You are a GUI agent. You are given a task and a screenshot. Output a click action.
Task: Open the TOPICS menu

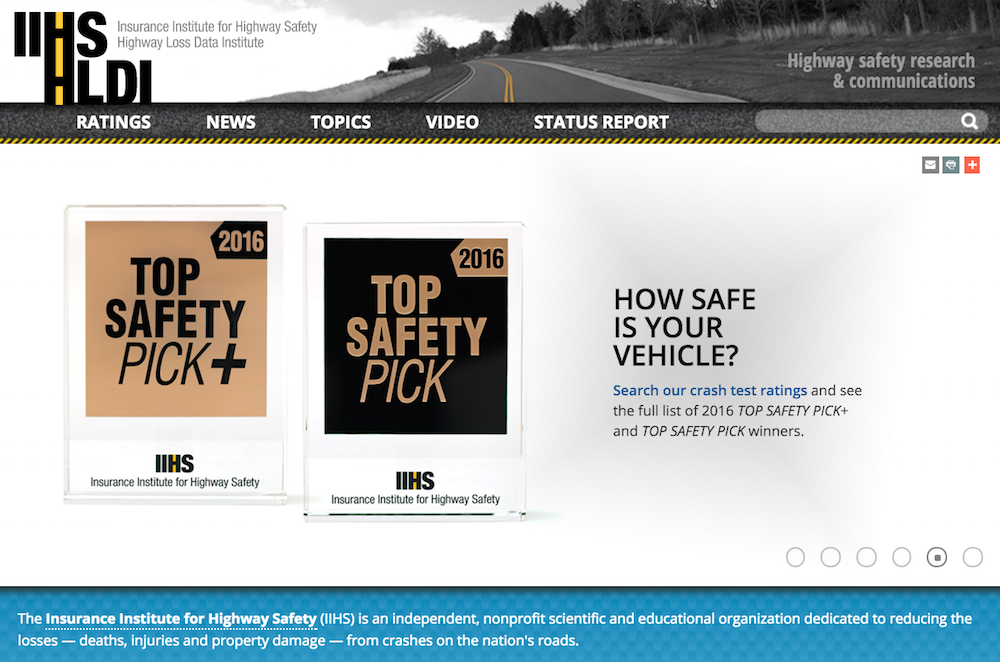[340, 121]
